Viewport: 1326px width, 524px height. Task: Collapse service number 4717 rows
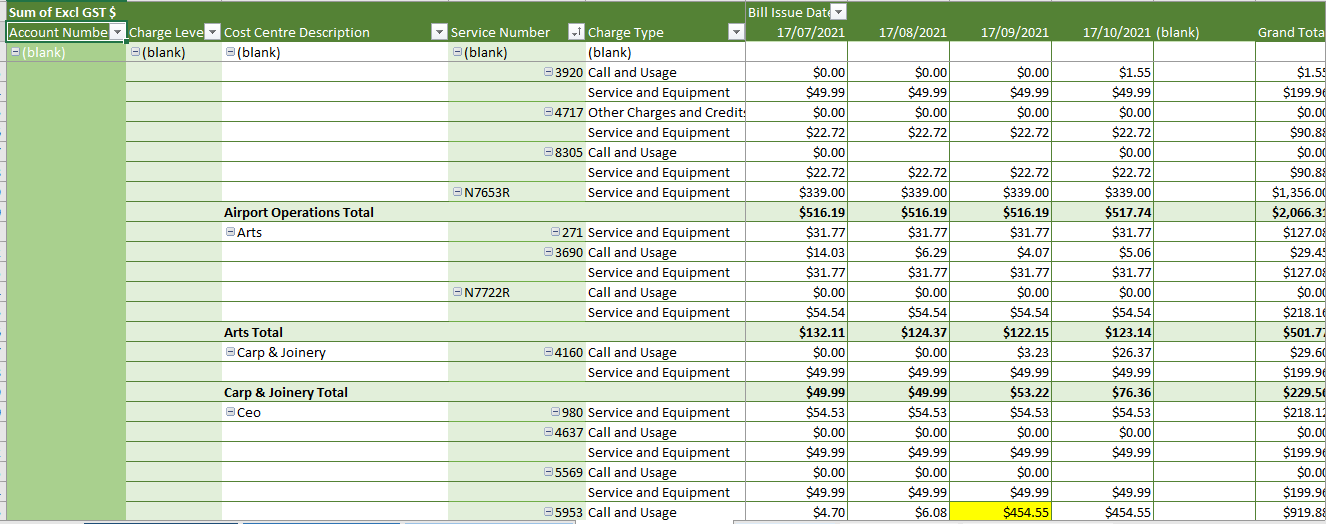(x=548, y=112)
